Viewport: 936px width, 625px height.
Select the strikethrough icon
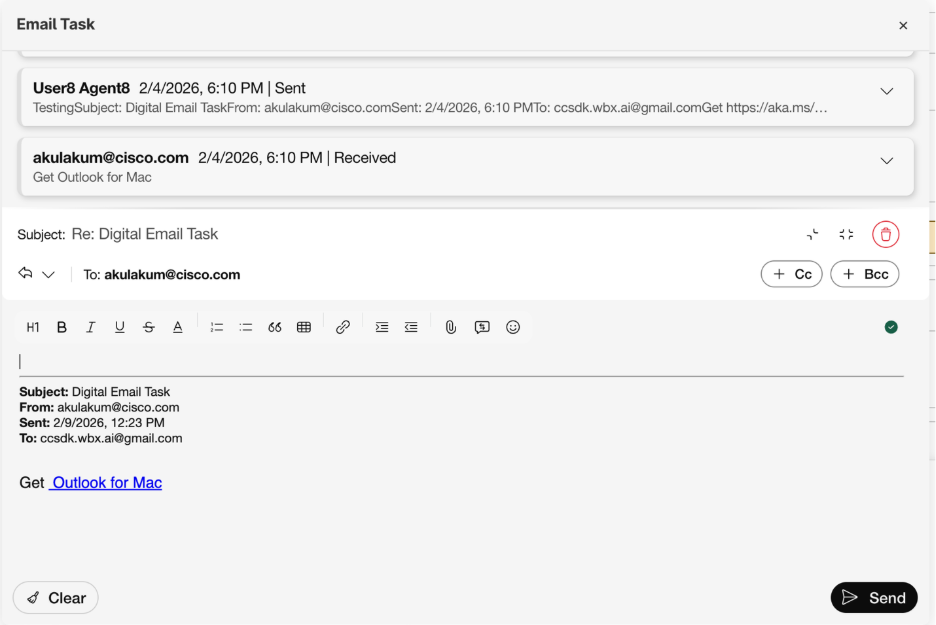tap(148, 327)
